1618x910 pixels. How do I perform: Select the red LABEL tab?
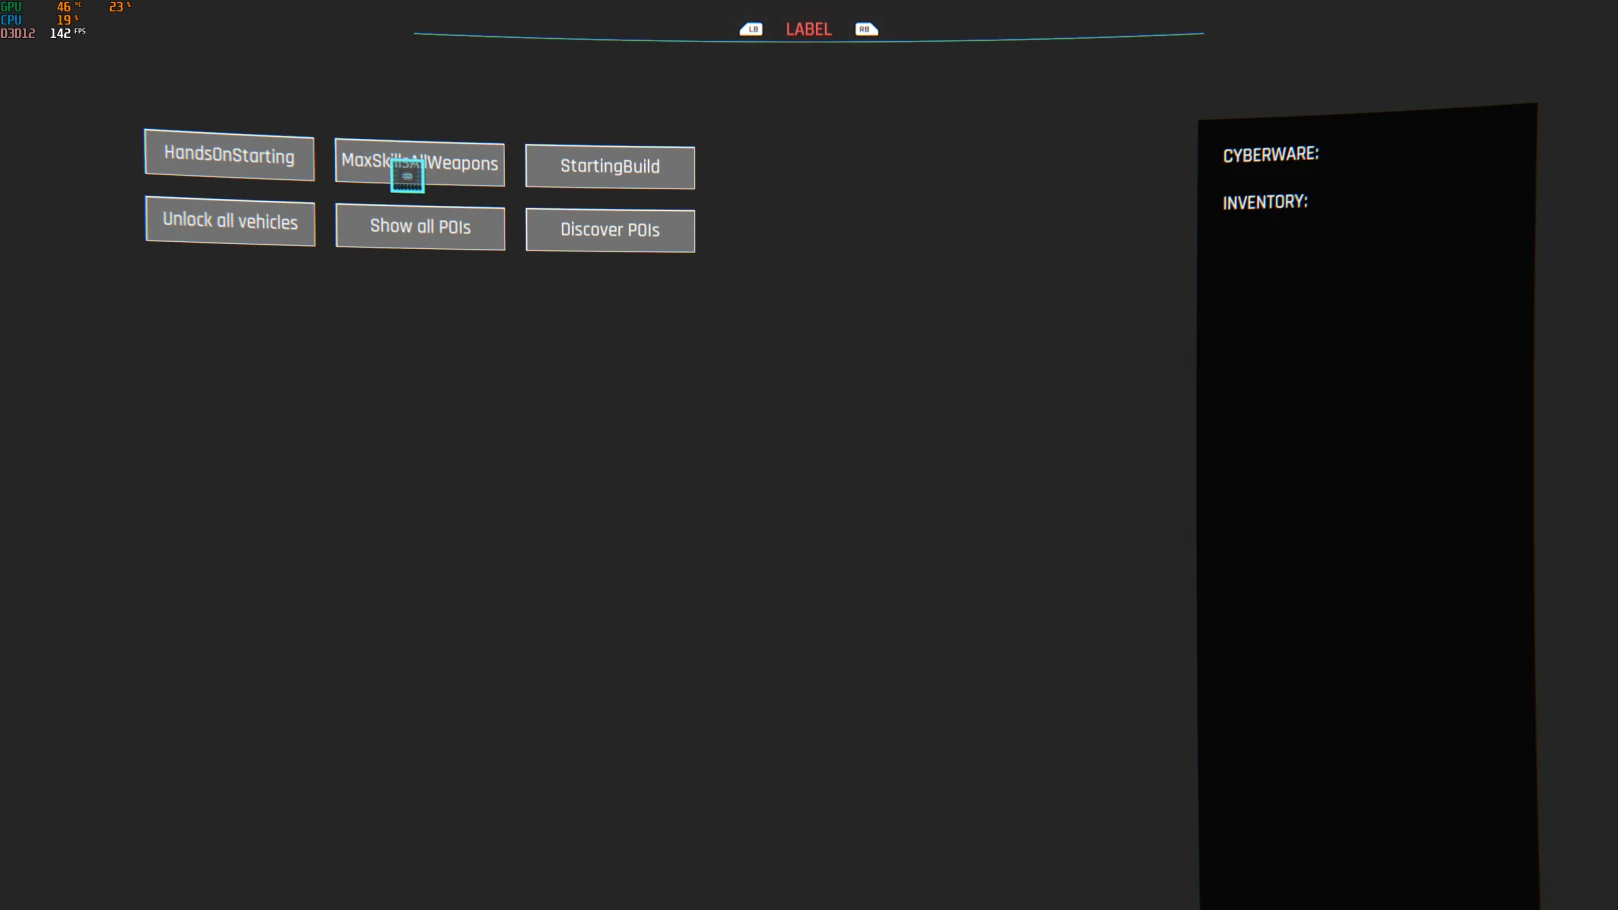(808, 30)
